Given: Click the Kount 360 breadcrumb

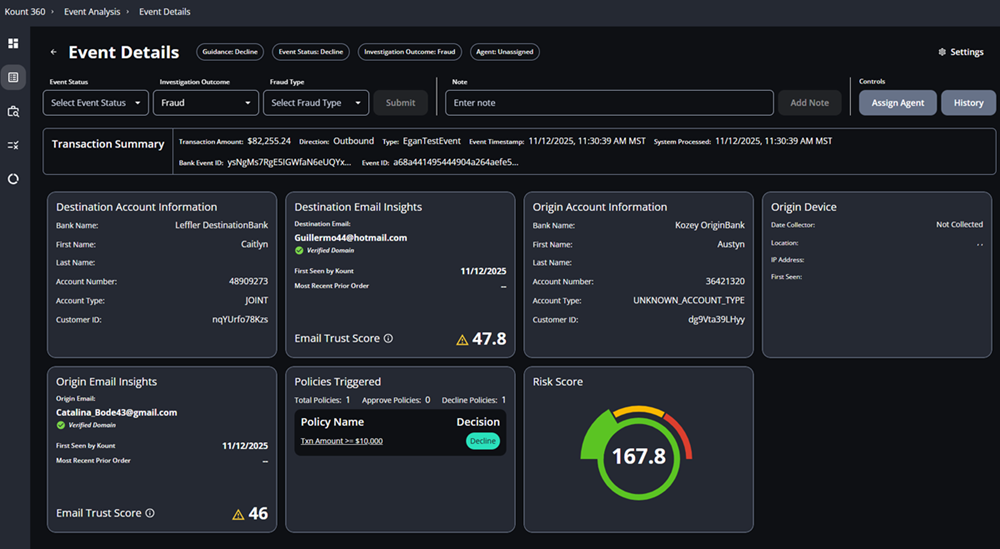Looking at the screenshot, I should coord(25,11).
